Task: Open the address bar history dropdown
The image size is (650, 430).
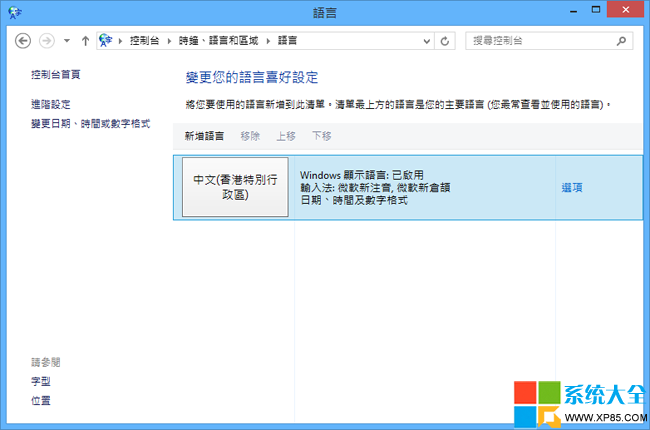Action: [x=427, y=41]
